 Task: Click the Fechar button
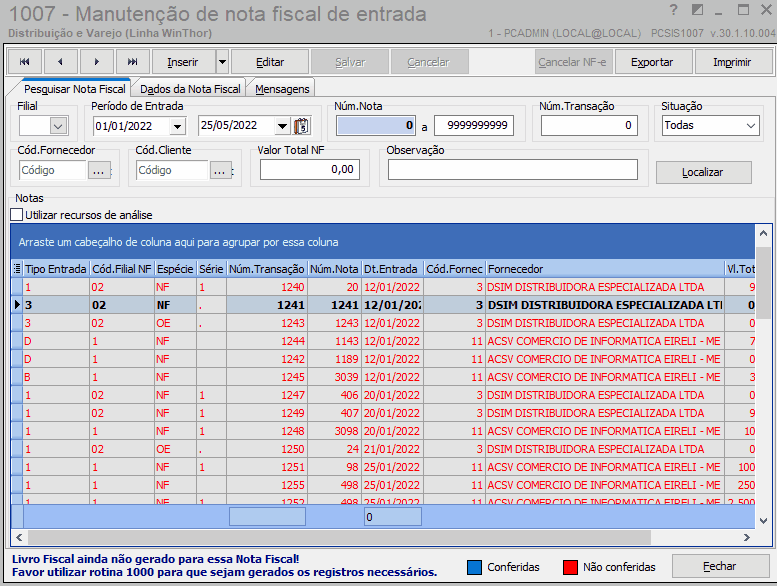[x=720, y=566]
